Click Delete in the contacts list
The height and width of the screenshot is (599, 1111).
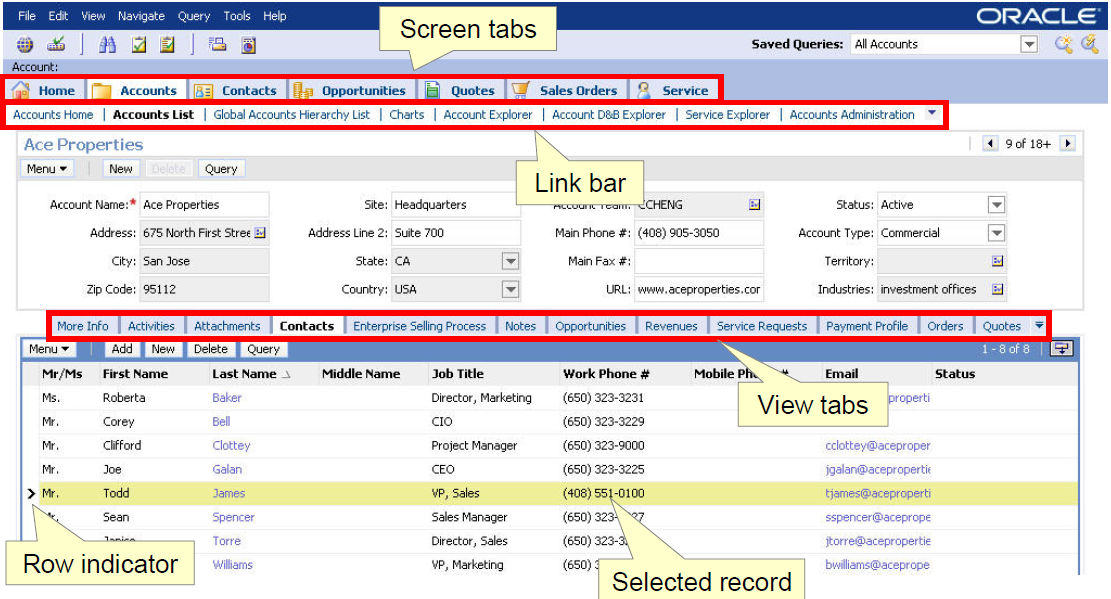210,349
